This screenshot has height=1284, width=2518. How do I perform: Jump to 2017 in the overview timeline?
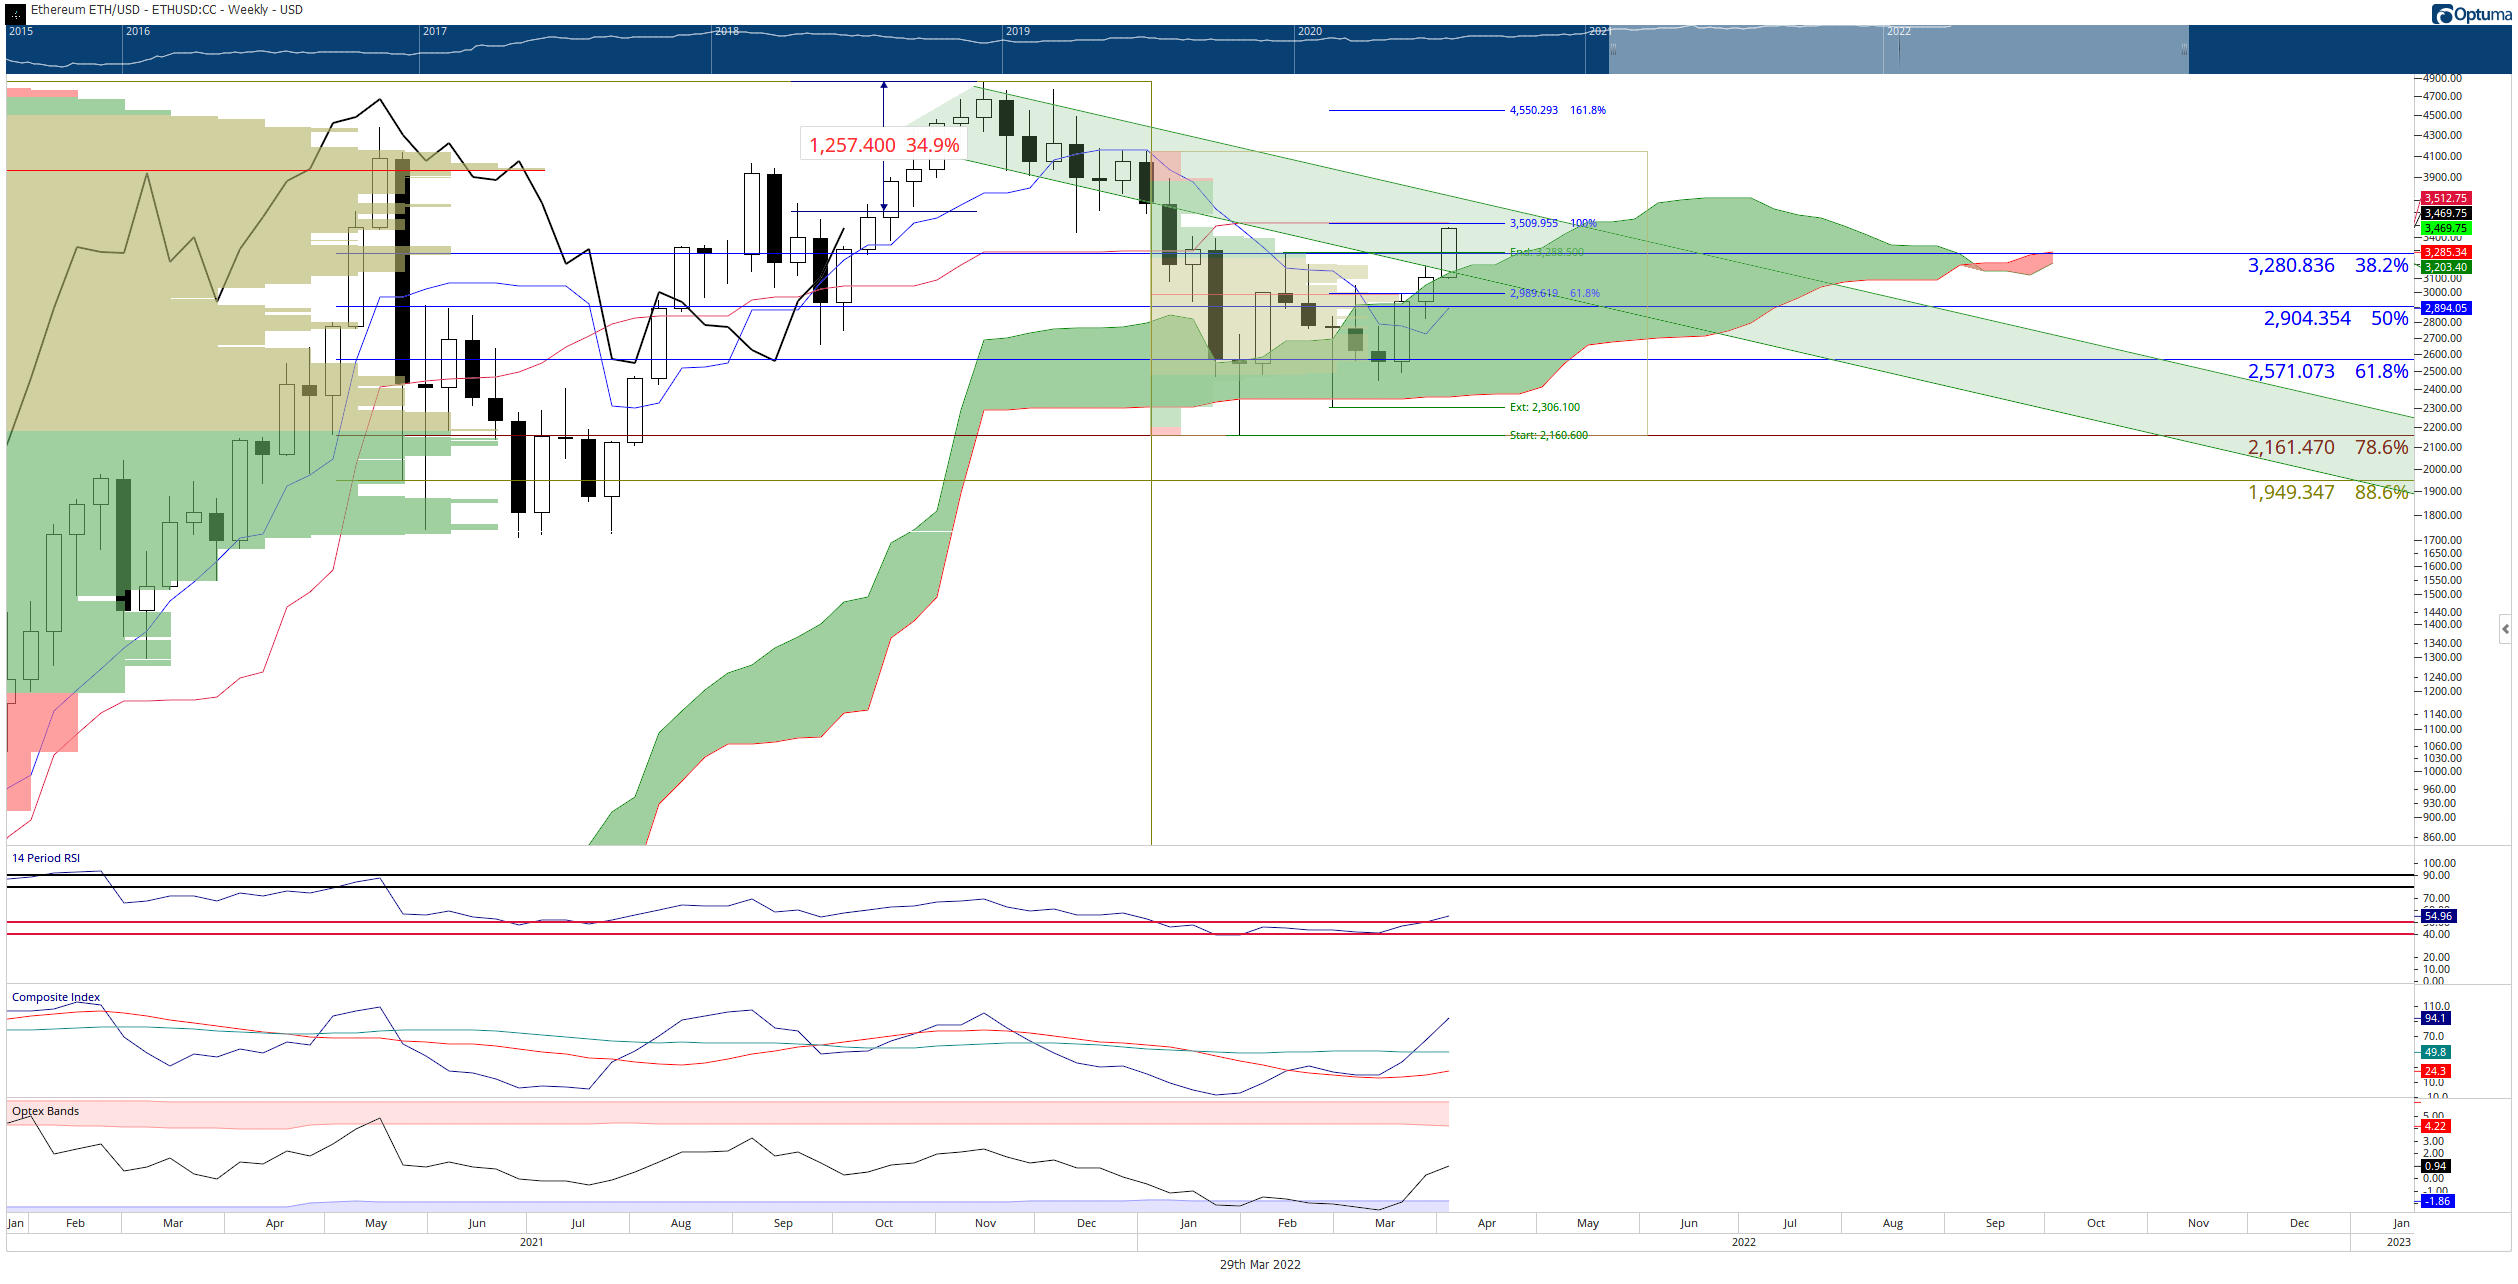point(434,31)
